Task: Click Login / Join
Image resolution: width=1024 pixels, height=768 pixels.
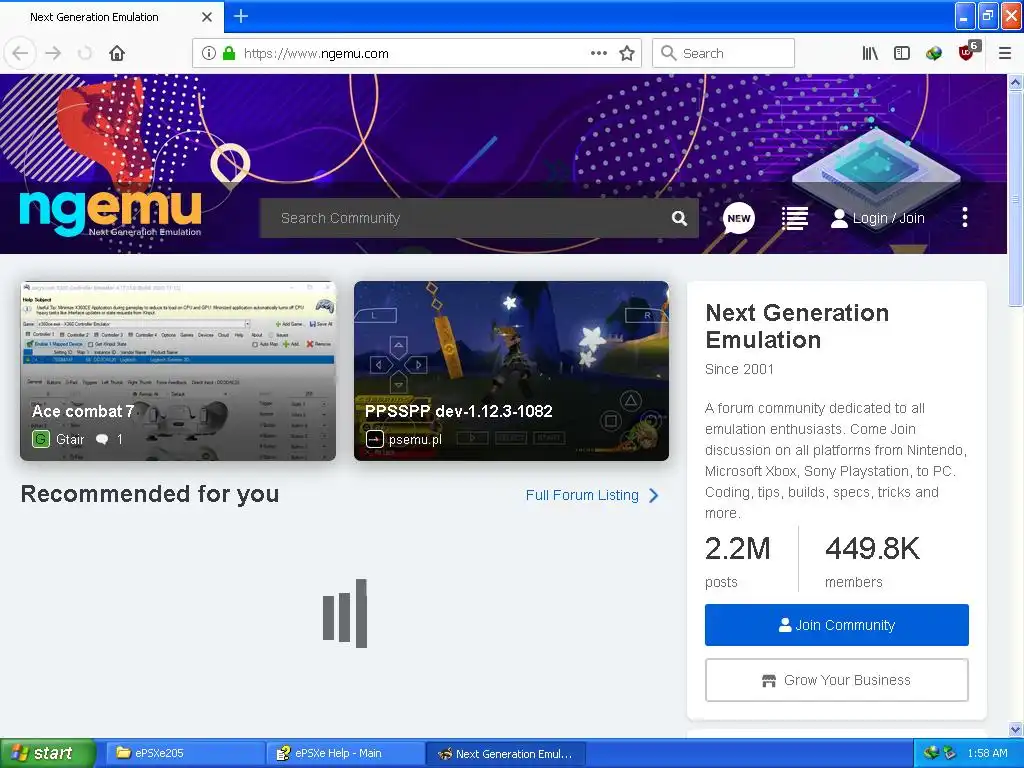Action: click(878, 218)
